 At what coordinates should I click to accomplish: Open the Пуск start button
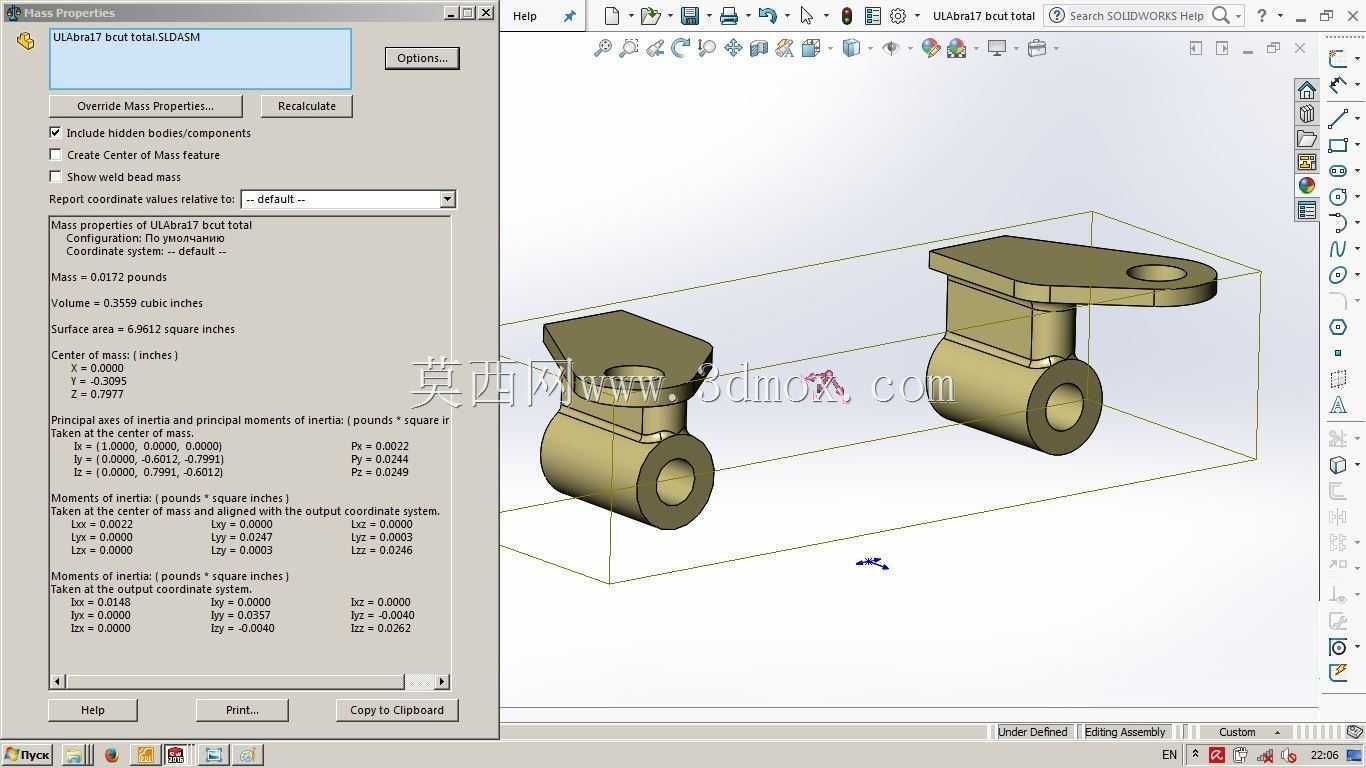click(28, 755)
